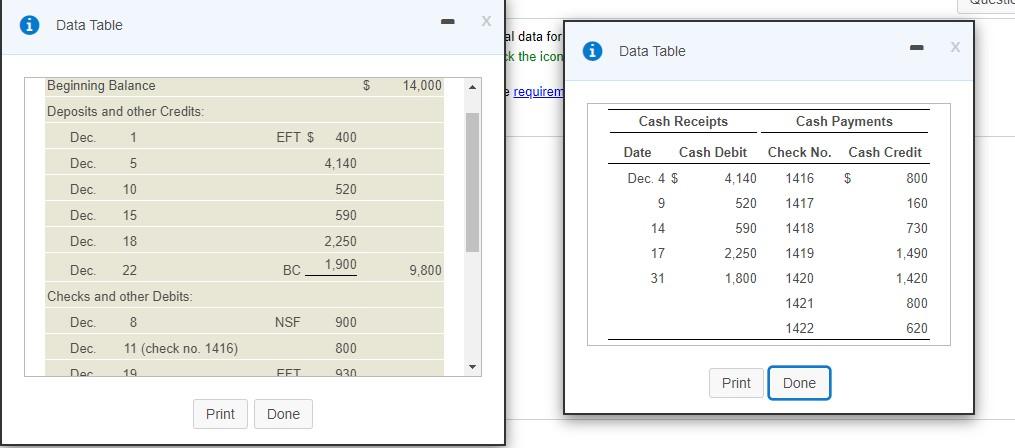The image size is (1015, 448).
Task: Select the 590 deposit on Dec. 15
Action: point(346,215)
